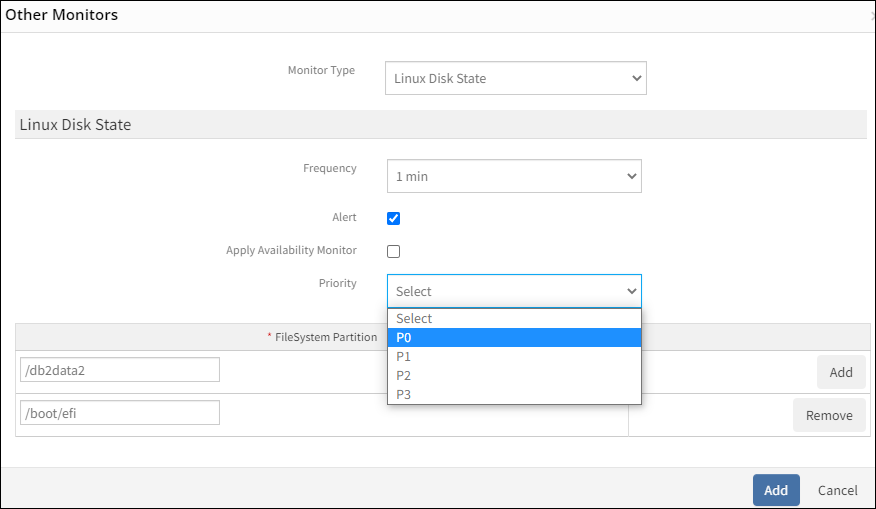This screenshot has height=509, width=876.
Task: Cancel the Other Monitors dialog
Action: (x=837, y=490)
